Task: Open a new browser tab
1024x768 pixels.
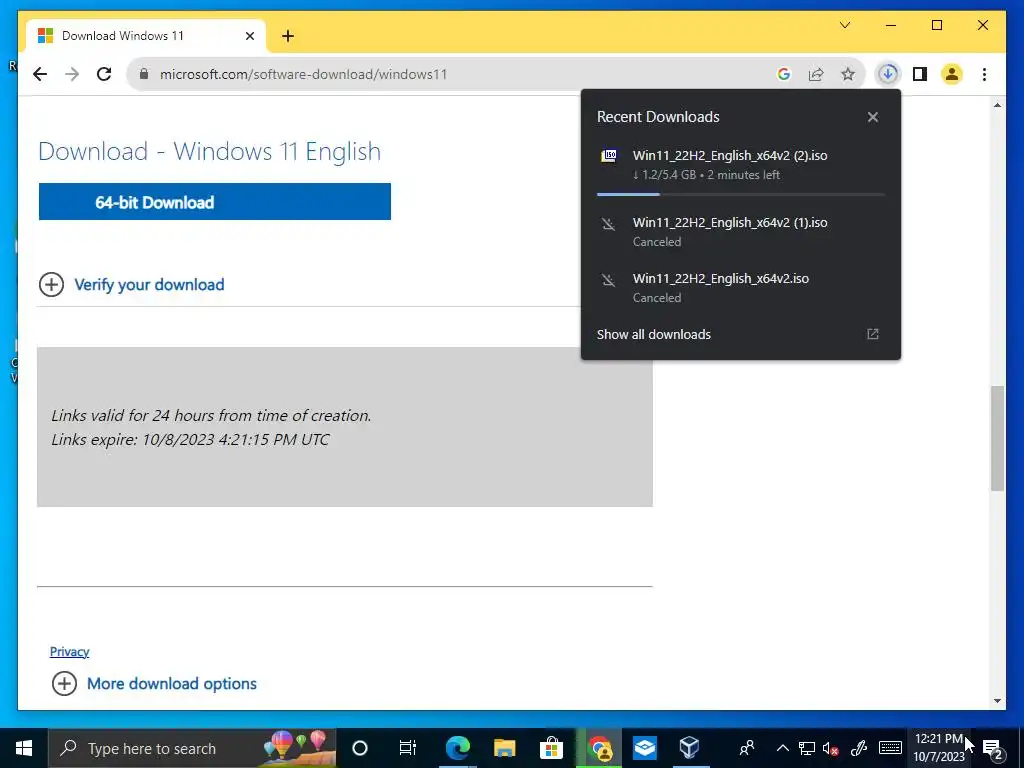Action: 288,36
